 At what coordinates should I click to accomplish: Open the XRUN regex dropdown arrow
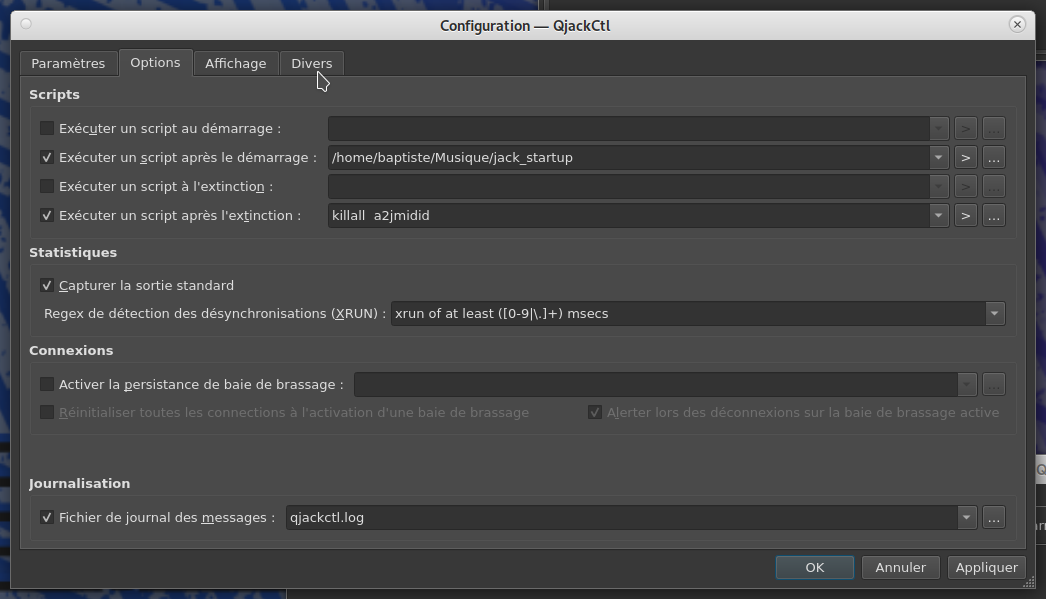click(995, 314)
